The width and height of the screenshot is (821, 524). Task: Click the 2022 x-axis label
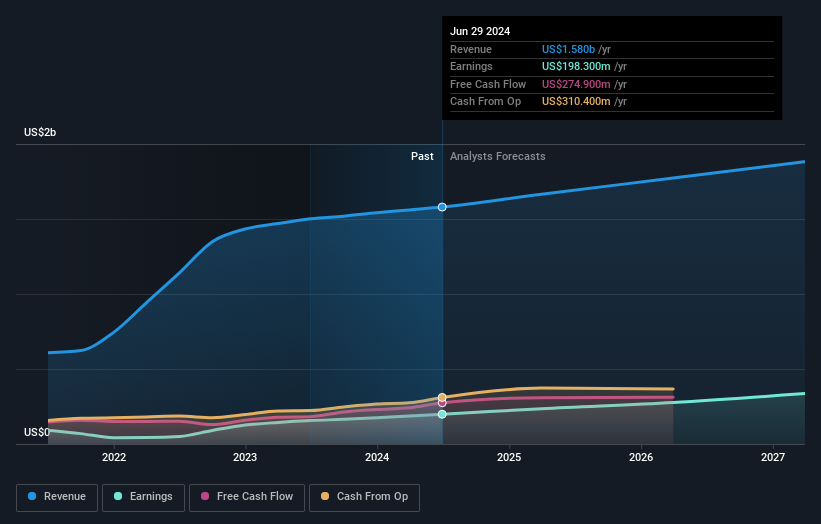[x=114, y=458]
